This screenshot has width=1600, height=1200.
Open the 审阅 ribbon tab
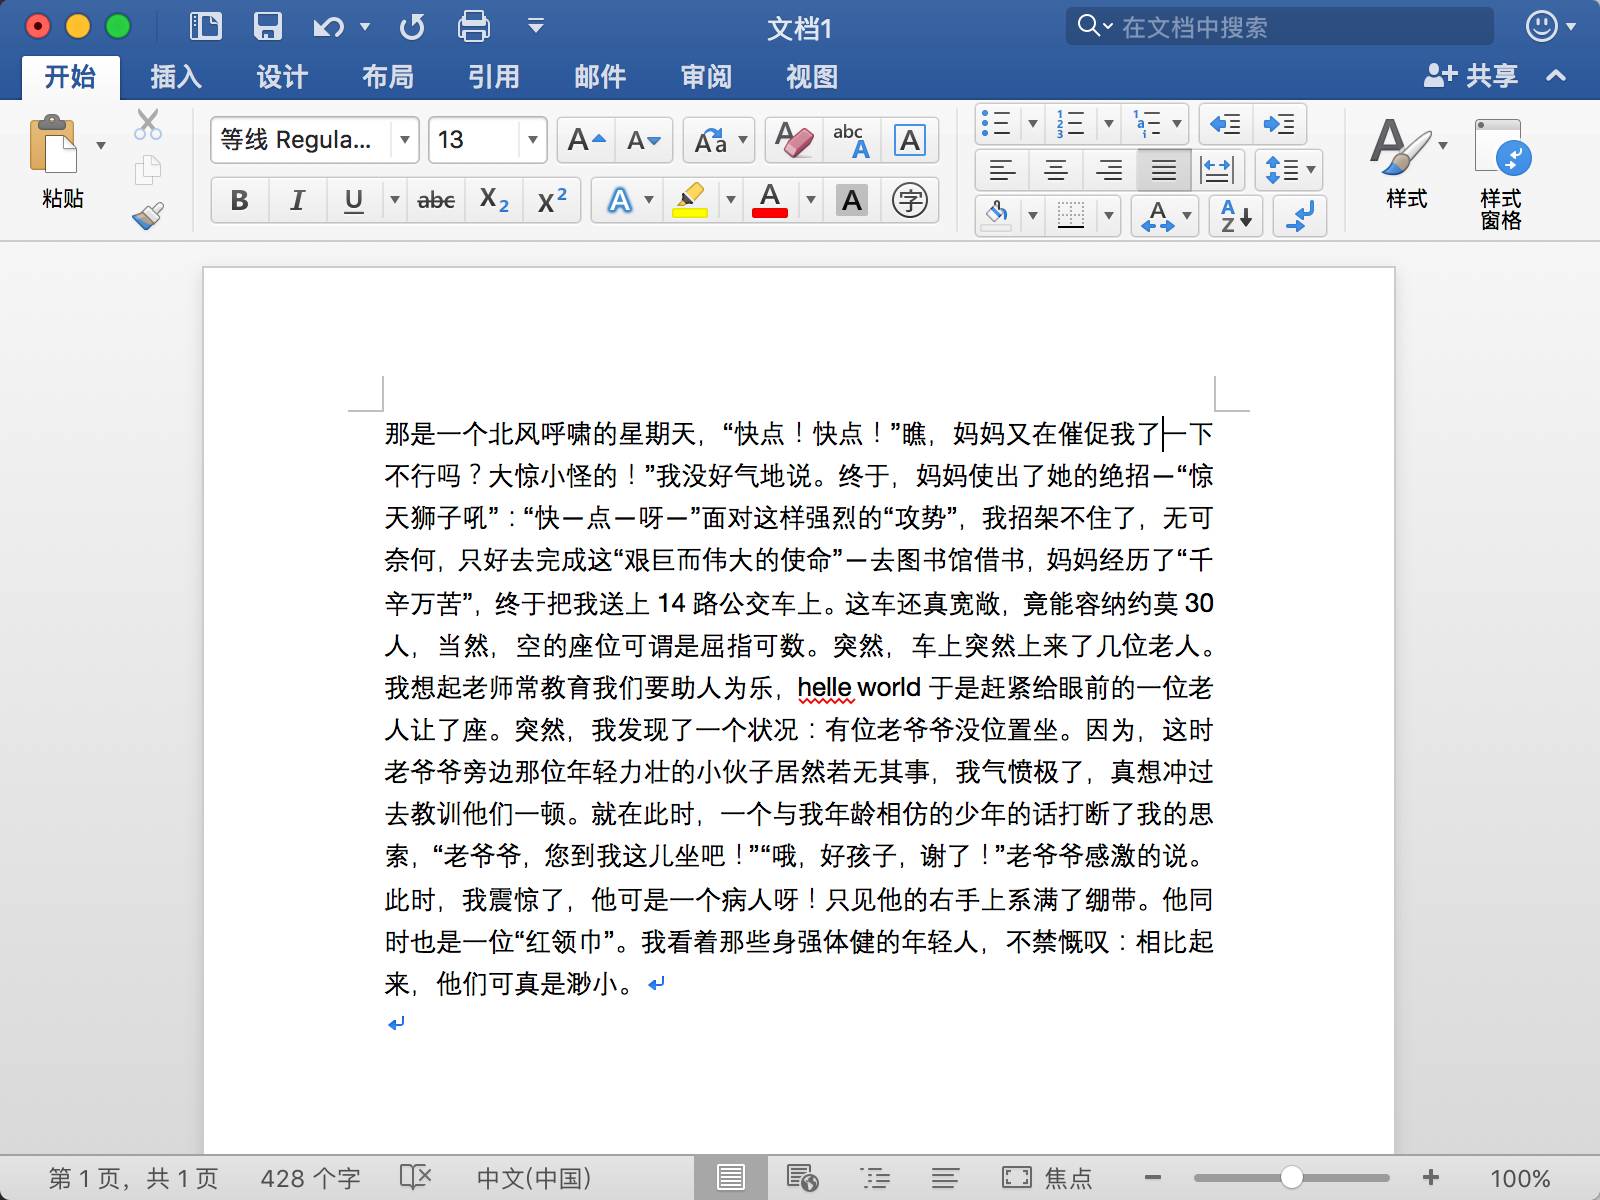tap(706, 77)
